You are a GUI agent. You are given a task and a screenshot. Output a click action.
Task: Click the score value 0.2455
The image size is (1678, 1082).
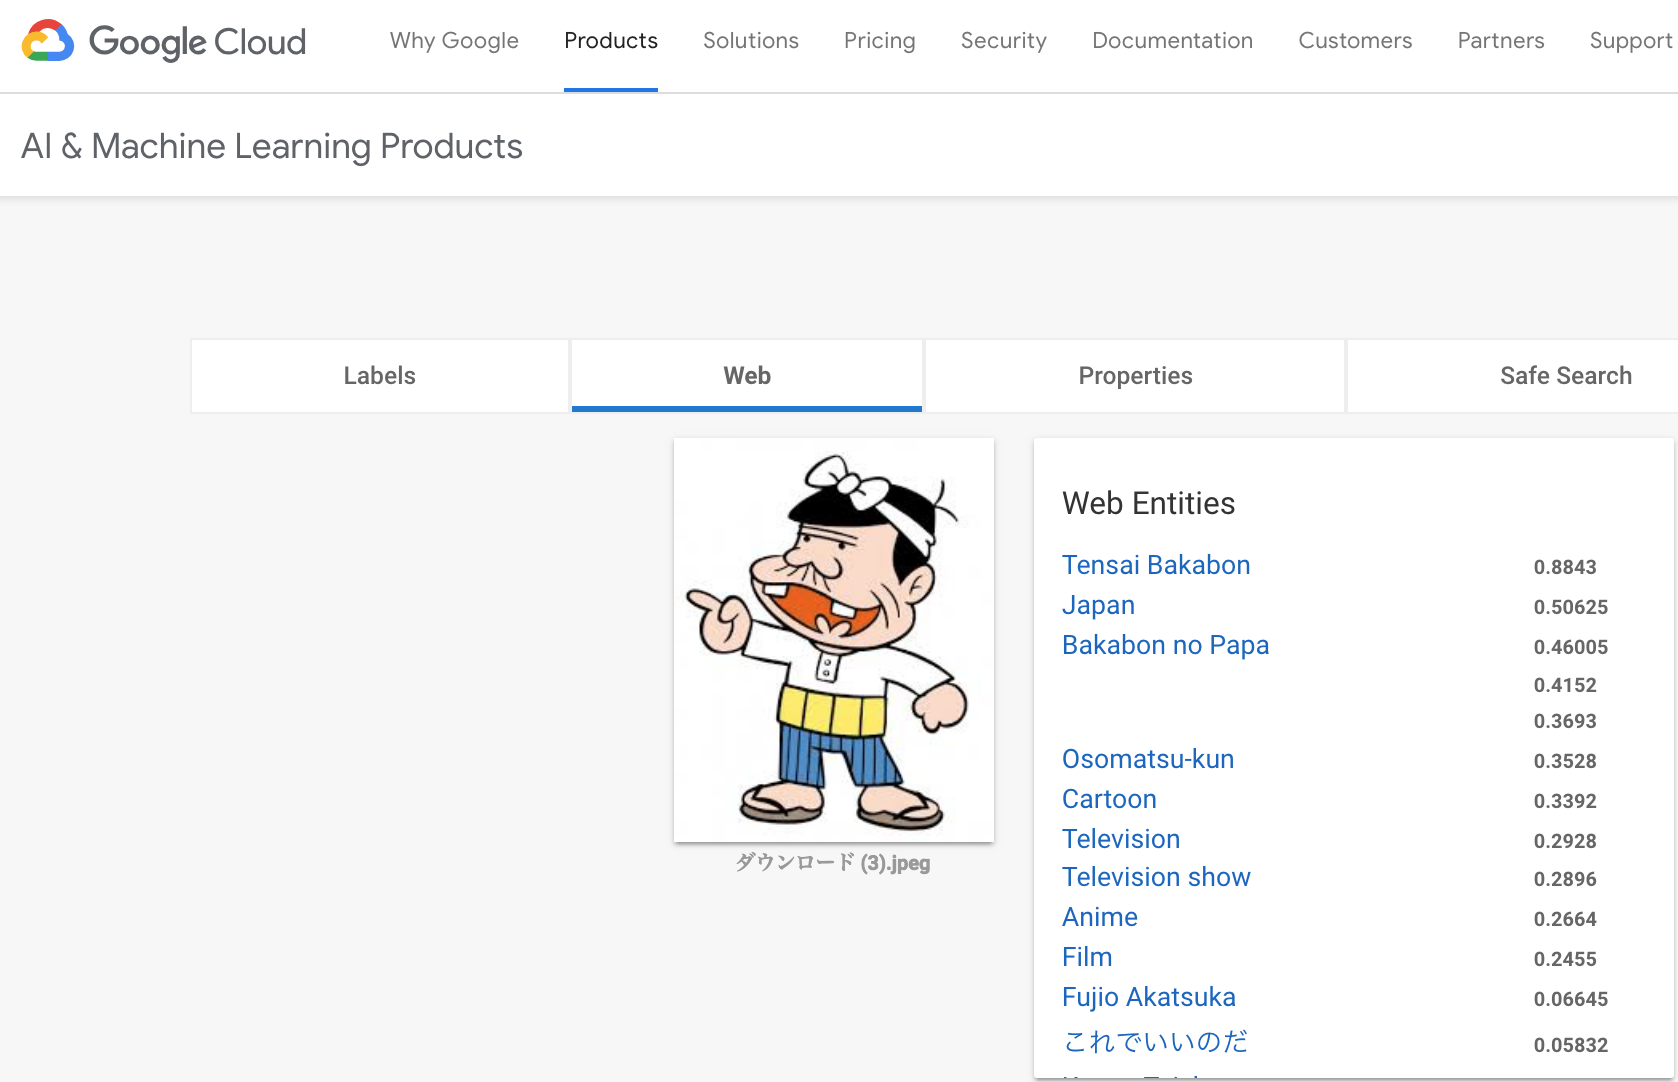[x=1565, y=959]
